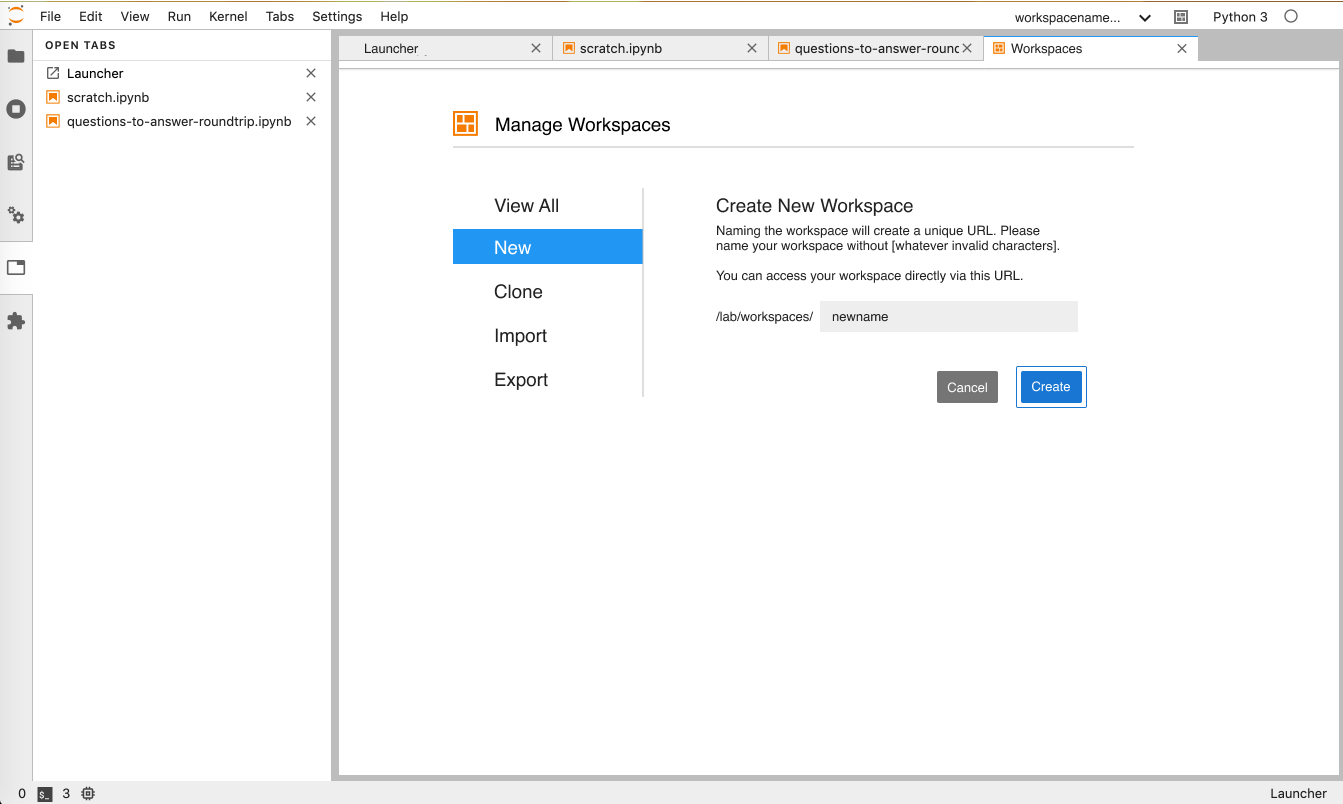The image size is (1343, 804).
Task: Click the kernel chip icon in status bar
Action: [88, 794]
